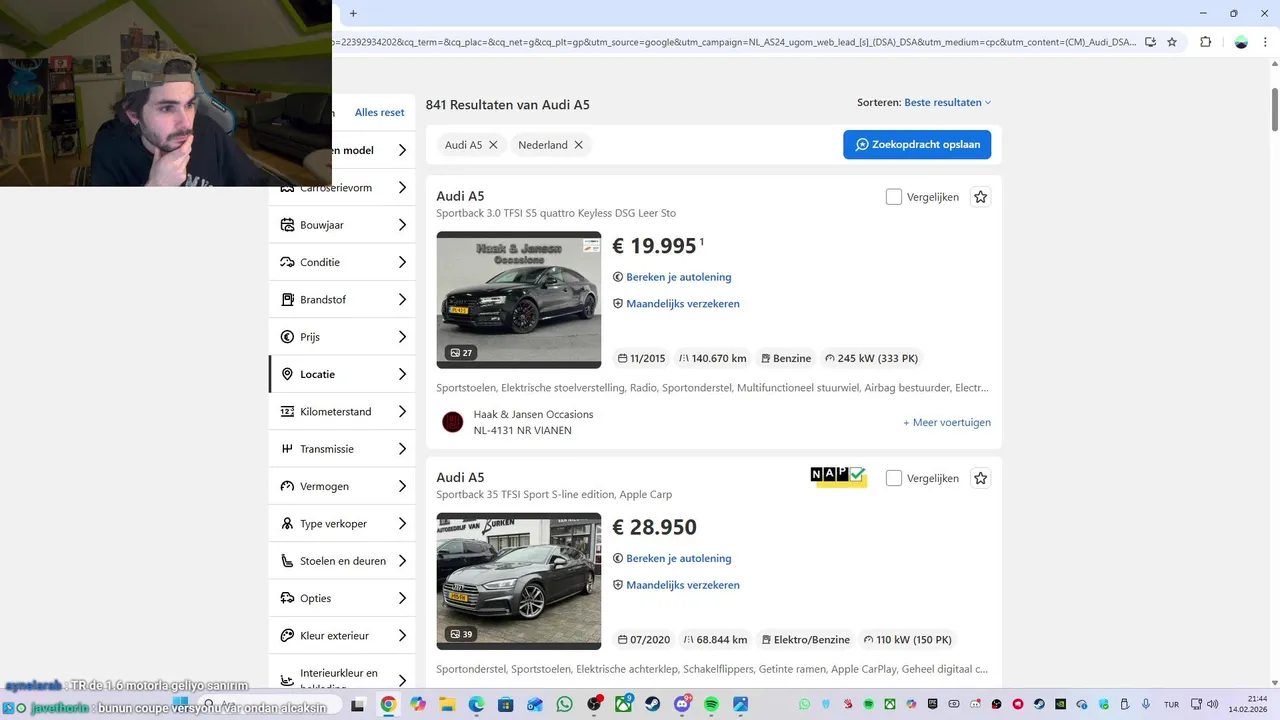The image size is (1280, 720).
Task: Open File Explorer in the taskbar
Action: point(447,704)
